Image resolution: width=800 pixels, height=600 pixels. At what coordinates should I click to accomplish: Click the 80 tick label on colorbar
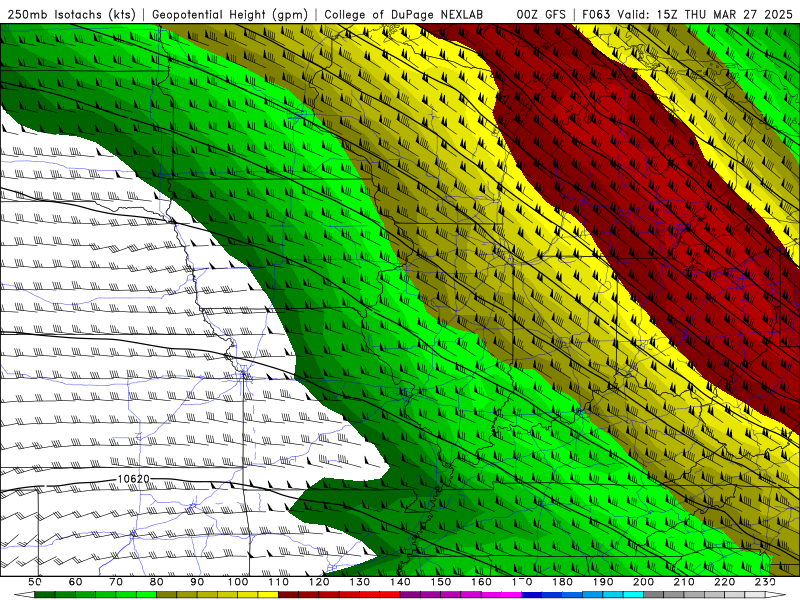click(x=156, y=582)
